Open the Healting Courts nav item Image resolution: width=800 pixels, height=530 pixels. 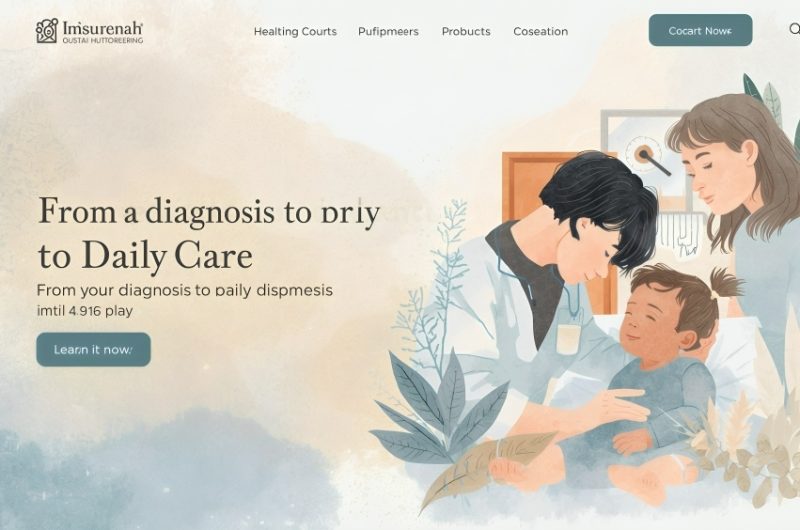click(295, 32)
